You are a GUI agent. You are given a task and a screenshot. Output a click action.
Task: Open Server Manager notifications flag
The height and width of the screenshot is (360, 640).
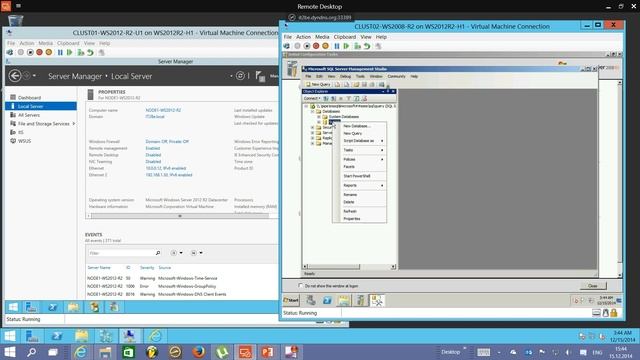(260, 76)
